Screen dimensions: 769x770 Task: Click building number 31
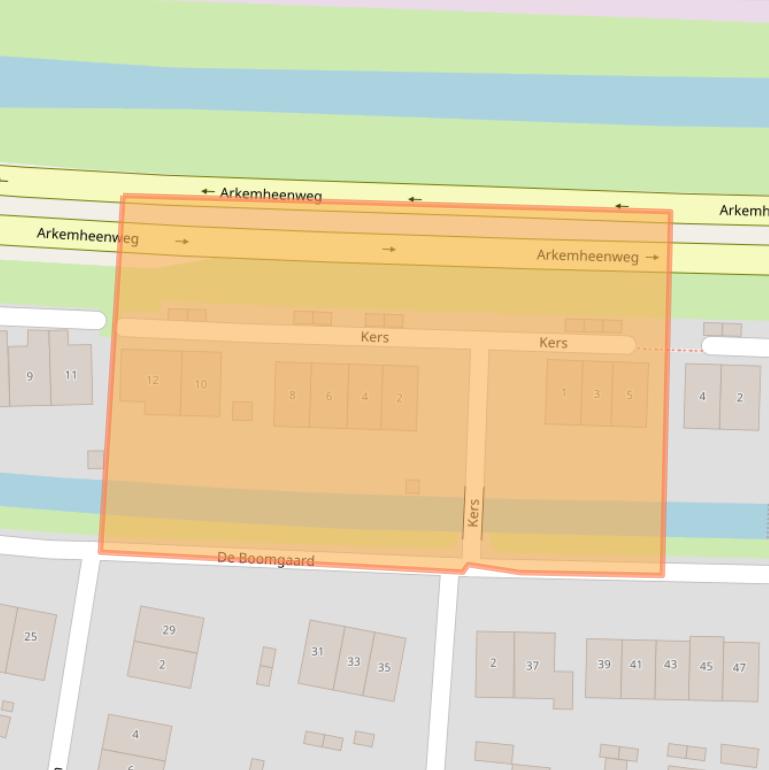(317, 651)
